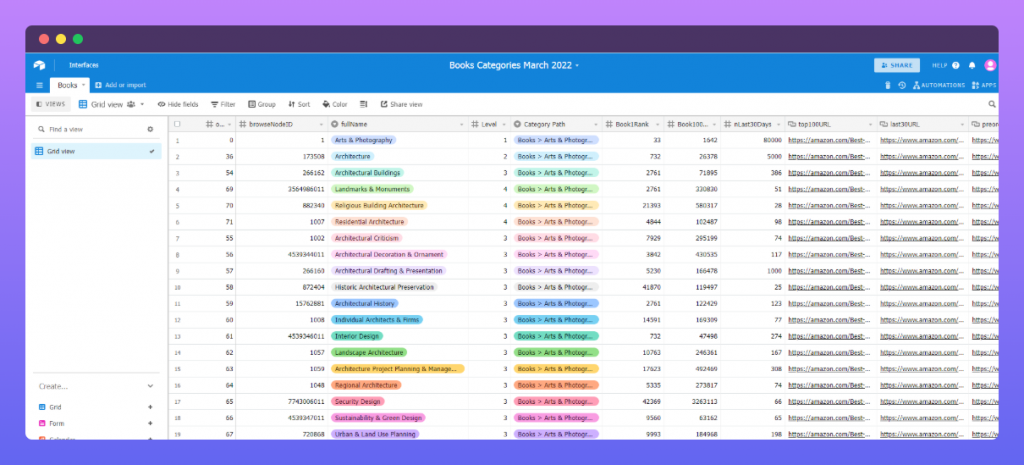Open the Help question mark
Screen dimensions: 1024x465
[x=956, y=65]
